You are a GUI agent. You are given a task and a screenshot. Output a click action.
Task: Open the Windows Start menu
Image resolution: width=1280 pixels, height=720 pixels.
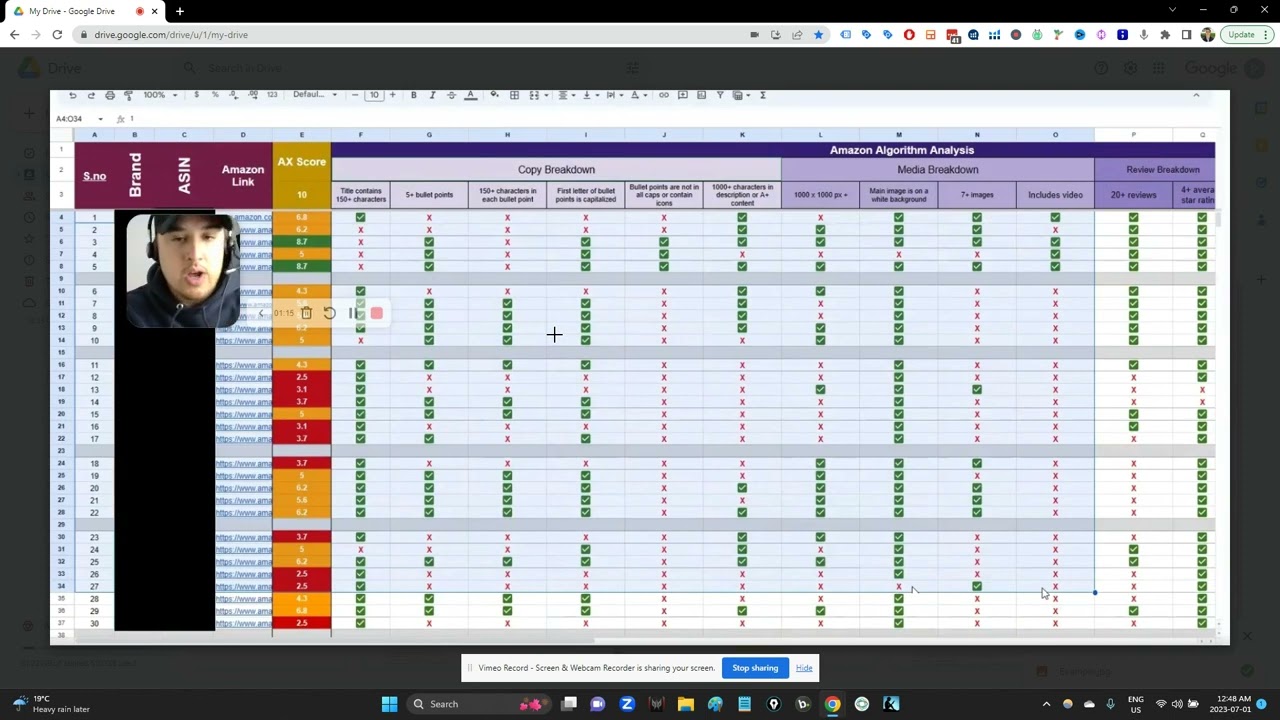pyautogui.click(x=389, y=704)
